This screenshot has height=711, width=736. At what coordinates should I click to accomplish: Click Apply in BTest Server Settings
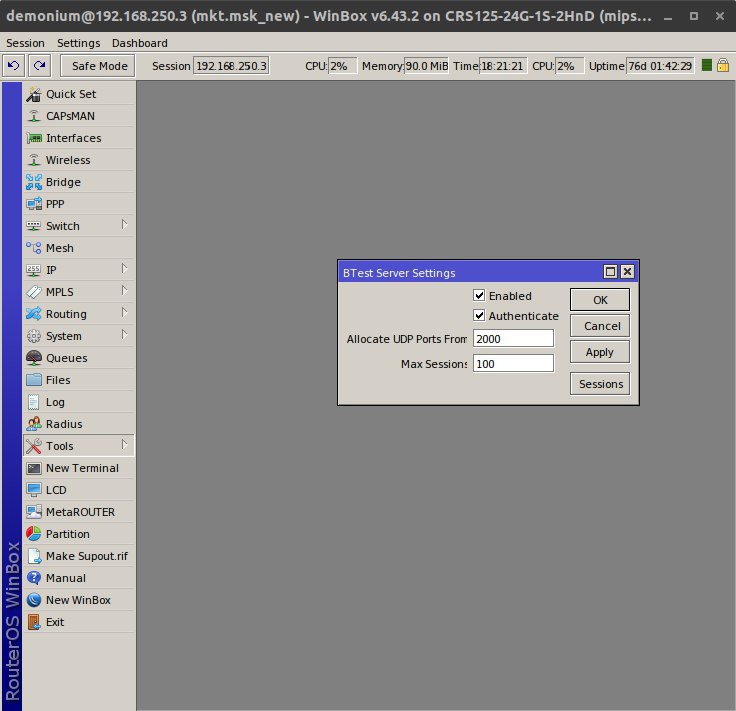(x=600, y=352)
